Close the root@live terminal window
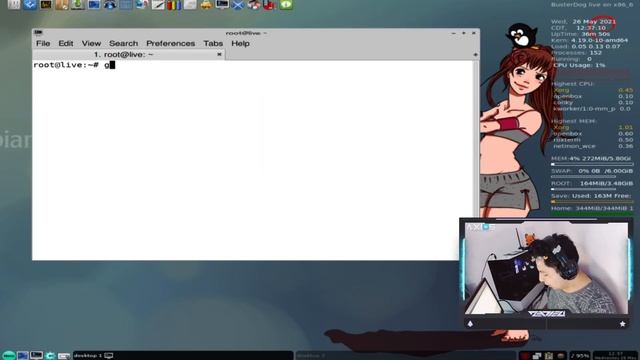The image size is (640, 360). (x=474, y=33)
